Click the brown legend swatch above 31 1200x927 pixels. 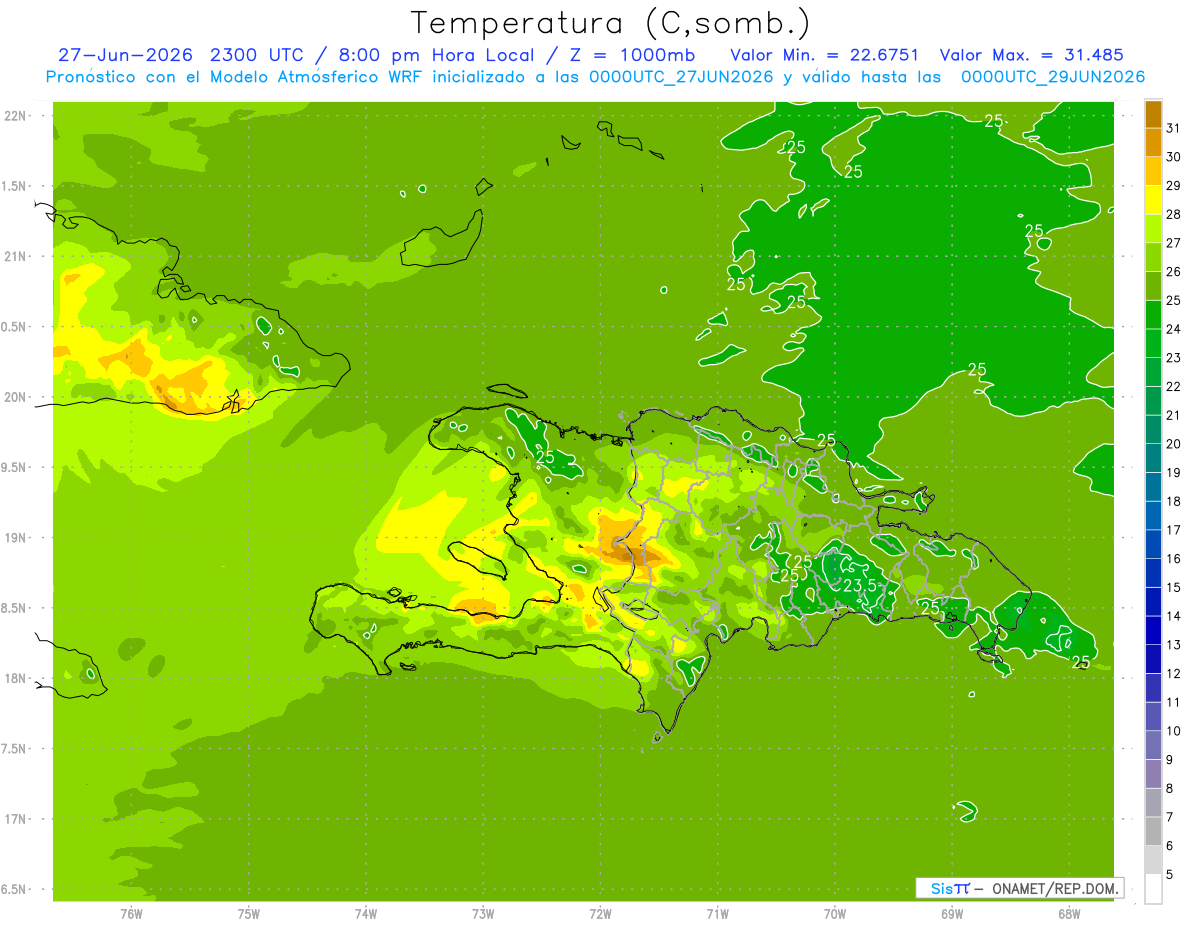[x=1153, y=113]
